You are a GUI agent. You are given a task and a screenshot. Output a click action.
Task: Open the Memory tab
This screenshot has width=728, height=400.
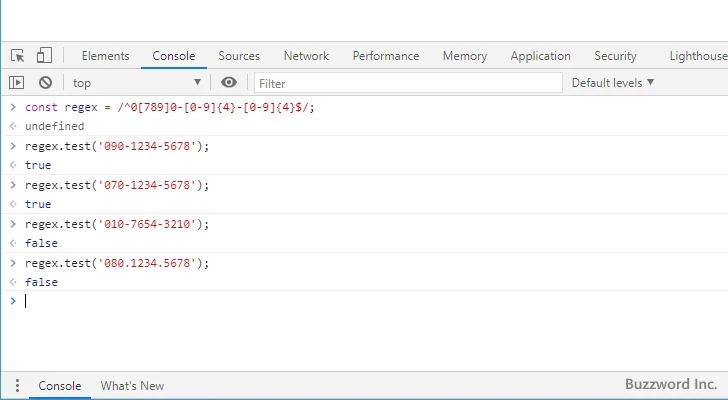tap(465, 56)
